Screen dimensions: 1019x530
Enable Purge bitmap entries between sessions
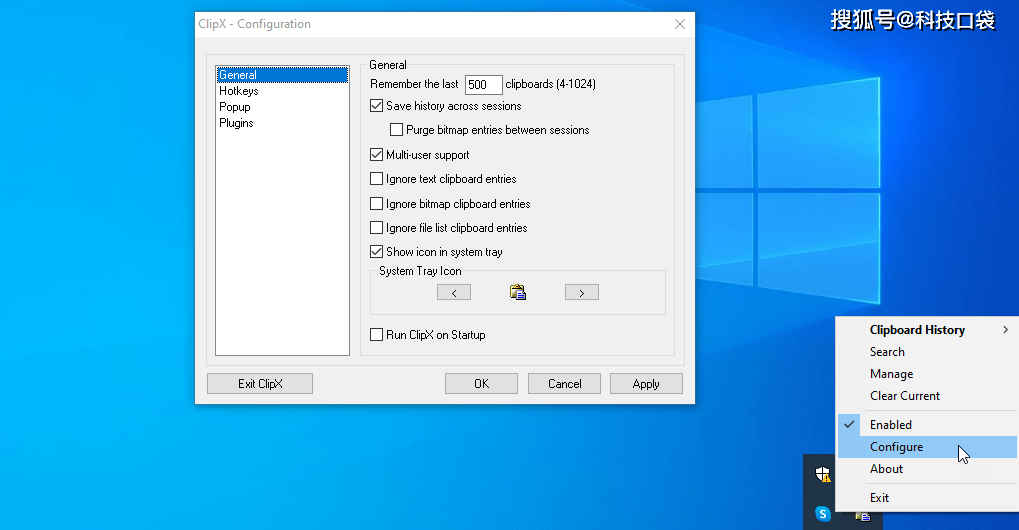[x=397, y=130]
